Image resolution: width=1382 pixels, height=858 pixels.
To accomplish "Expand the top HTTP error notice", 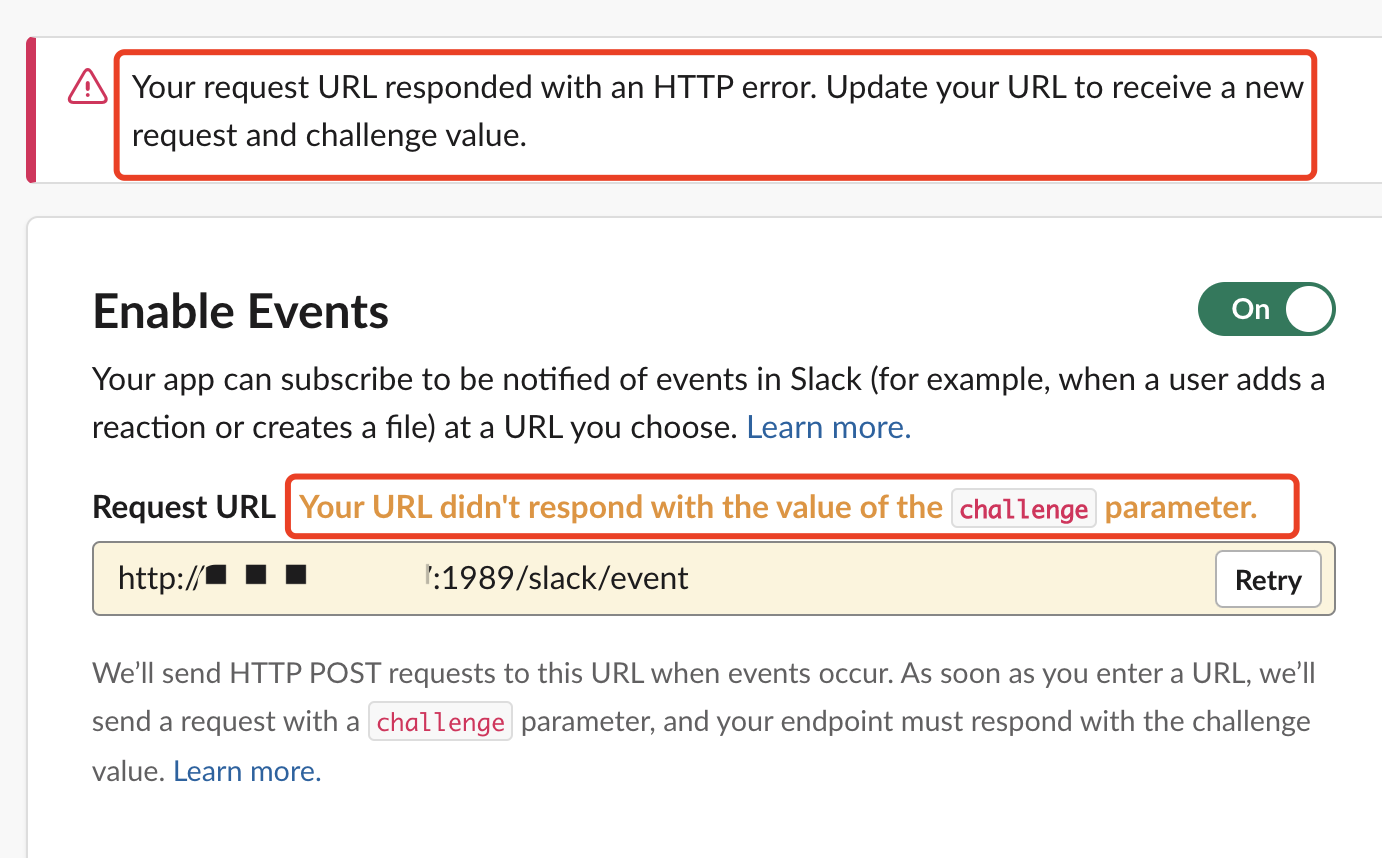I will [x=716, y=111].
